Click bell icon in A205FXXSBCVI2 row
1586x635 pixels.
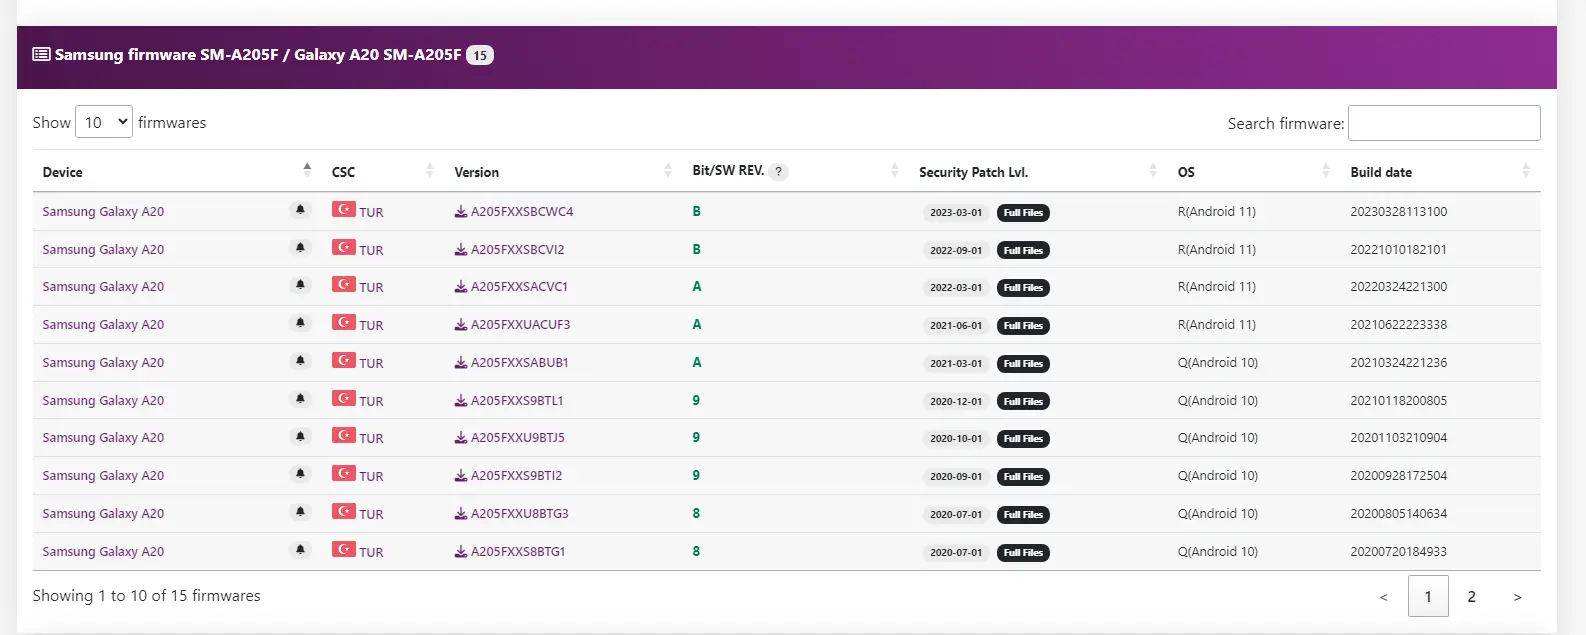(300, 248)
